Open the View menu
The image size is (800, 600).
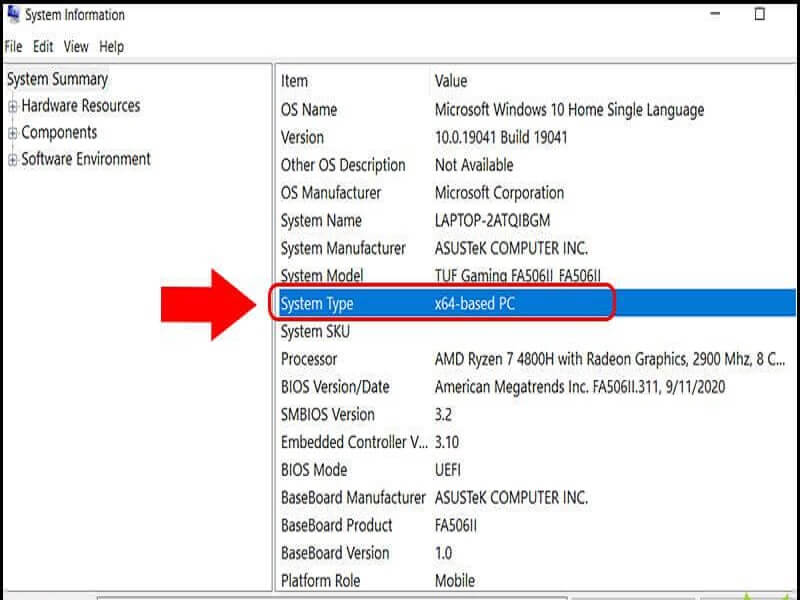pyautogui.click(x=74, y=46)
